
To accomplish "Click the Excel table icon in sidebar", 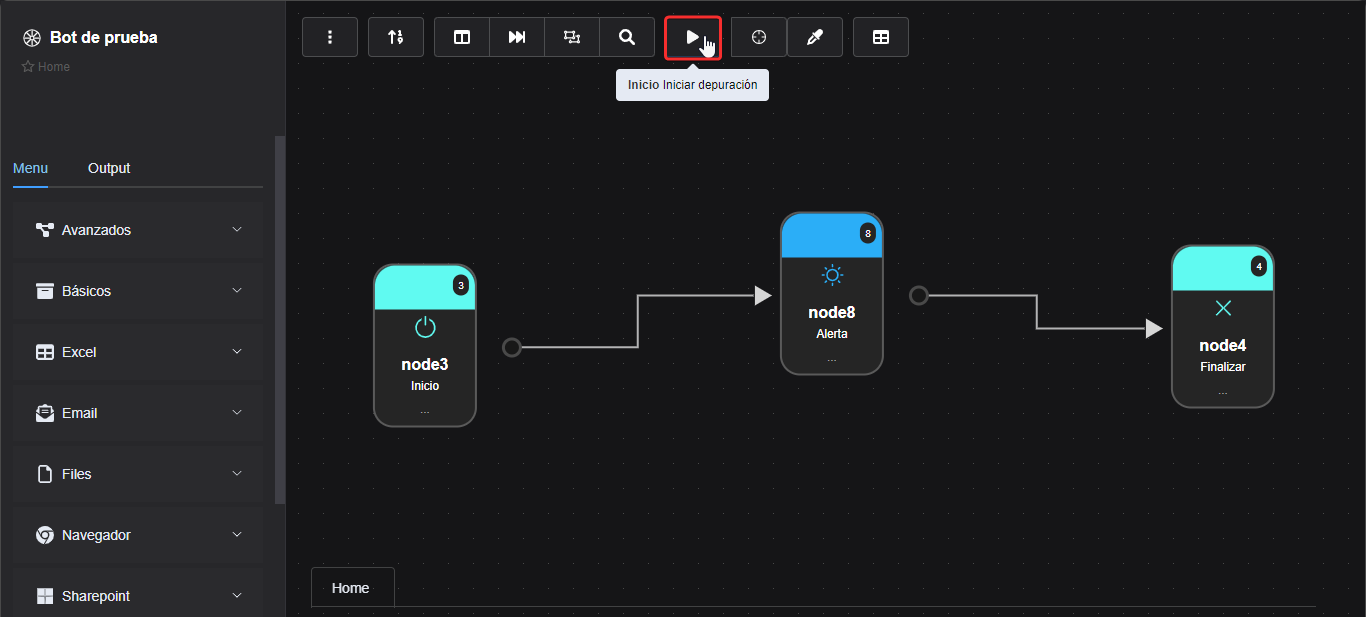I will tap(45, 352).
